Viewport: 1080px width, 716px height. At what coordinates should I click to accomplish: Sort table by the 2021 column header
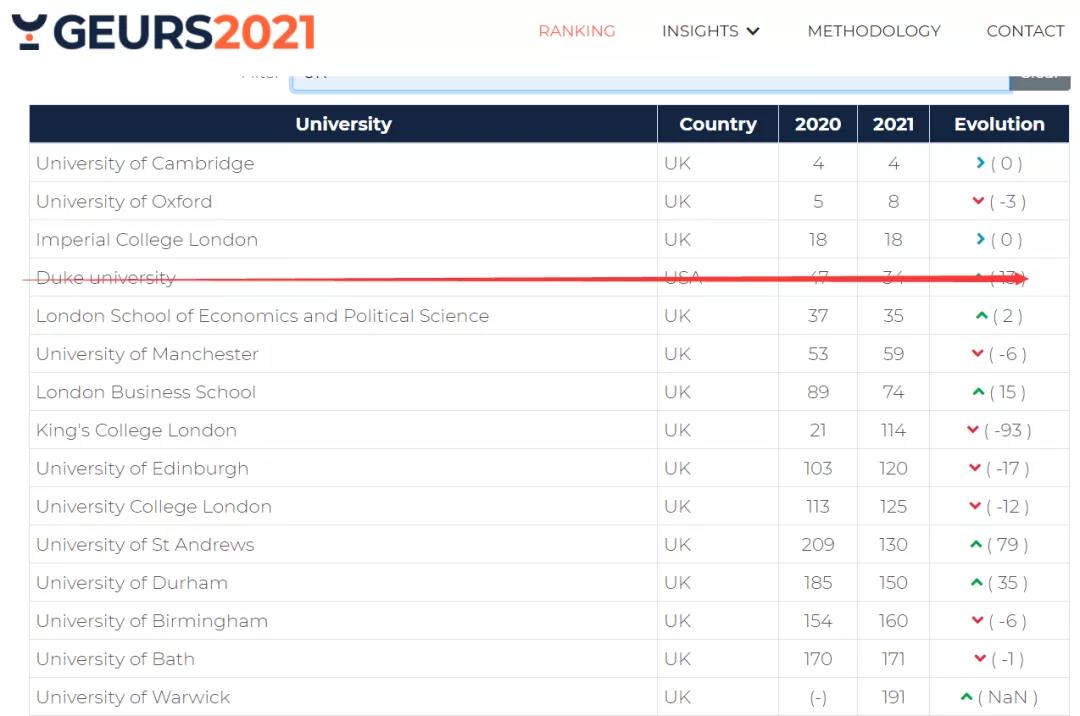[x=892, y=124]
